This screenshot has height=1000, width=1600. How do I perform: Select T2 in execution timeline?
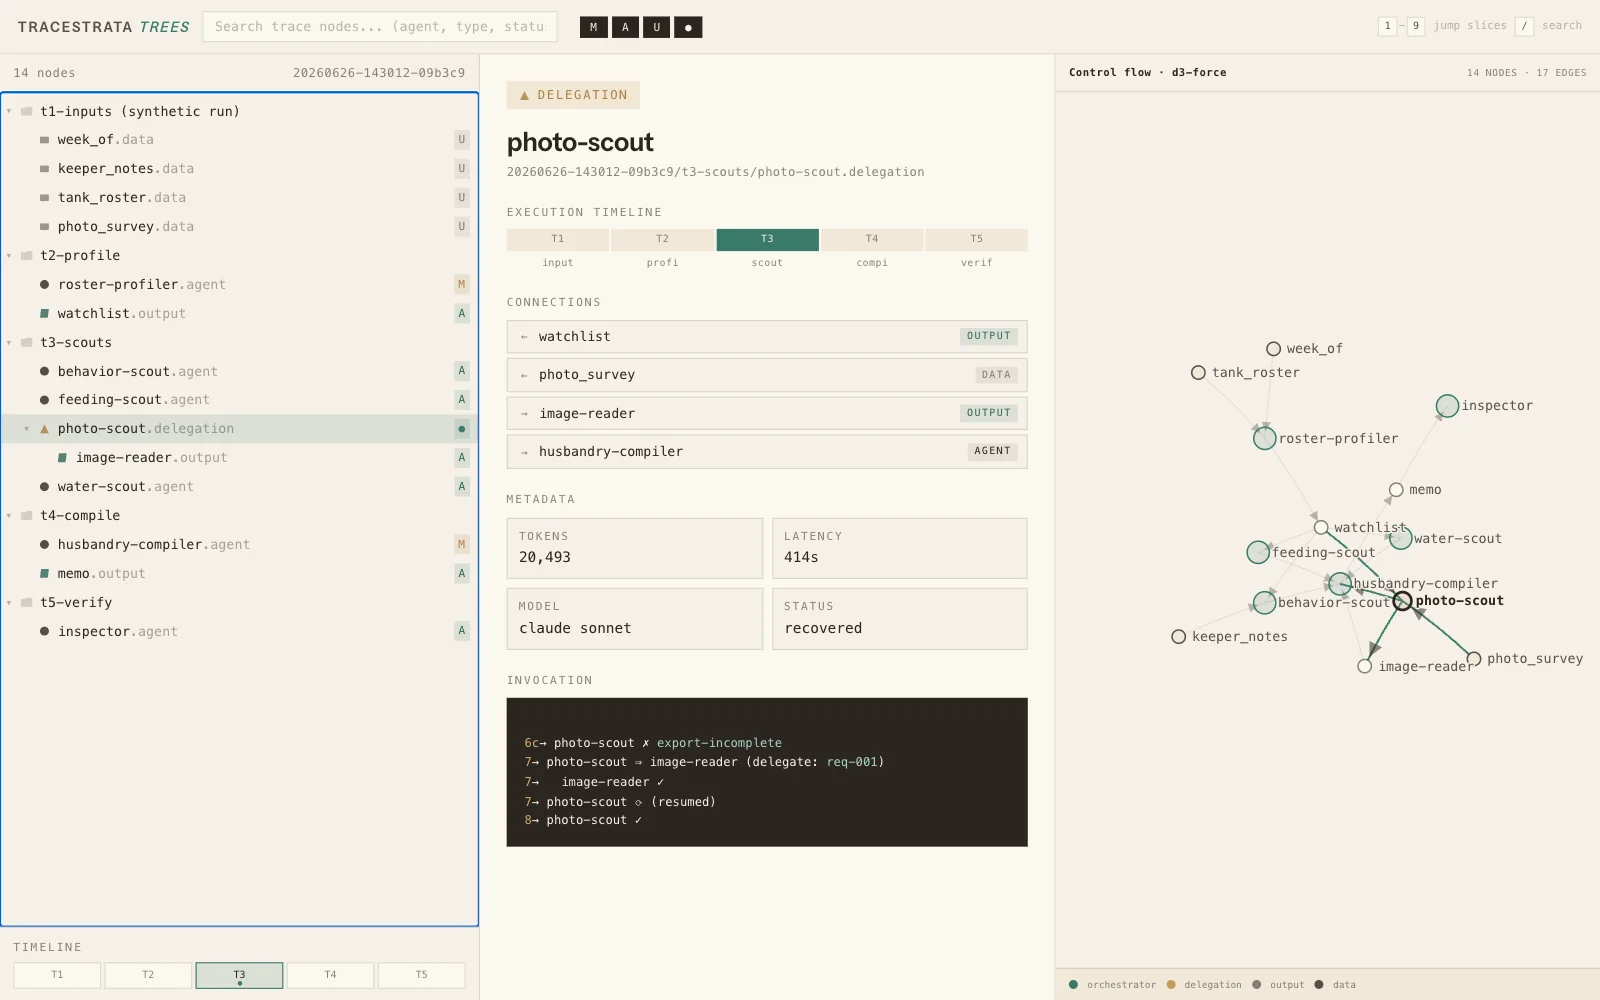tap(662, 240)
